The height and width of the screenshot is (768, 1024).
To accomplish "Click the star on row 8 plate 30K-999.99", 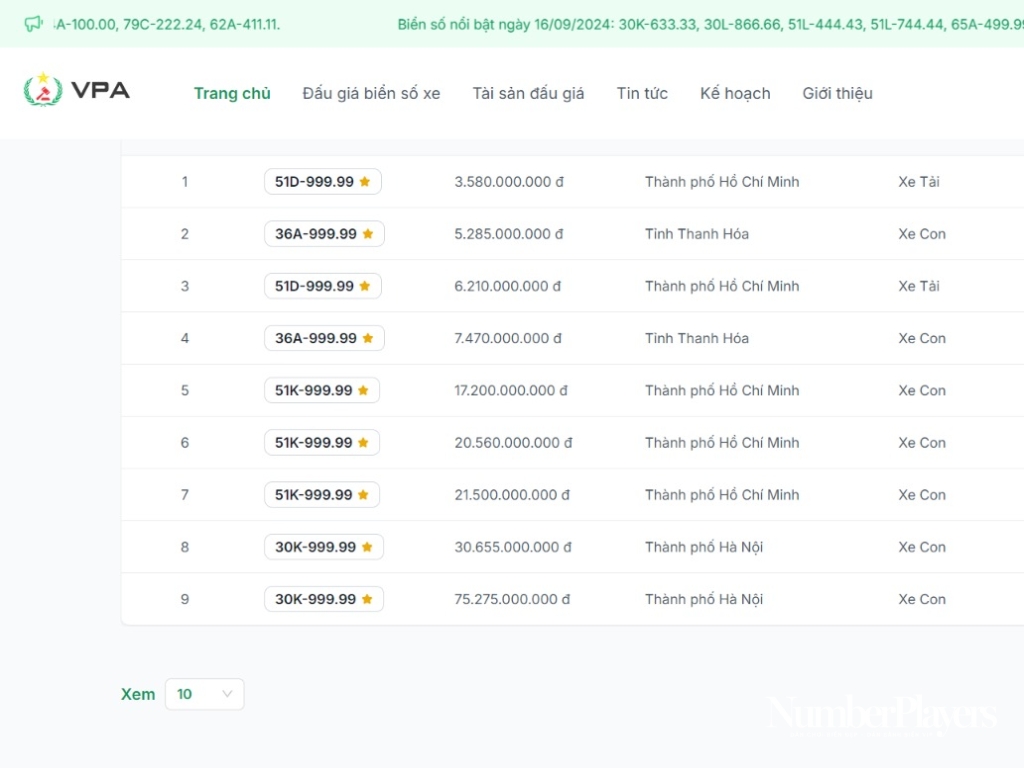I will tap(367, 547).
